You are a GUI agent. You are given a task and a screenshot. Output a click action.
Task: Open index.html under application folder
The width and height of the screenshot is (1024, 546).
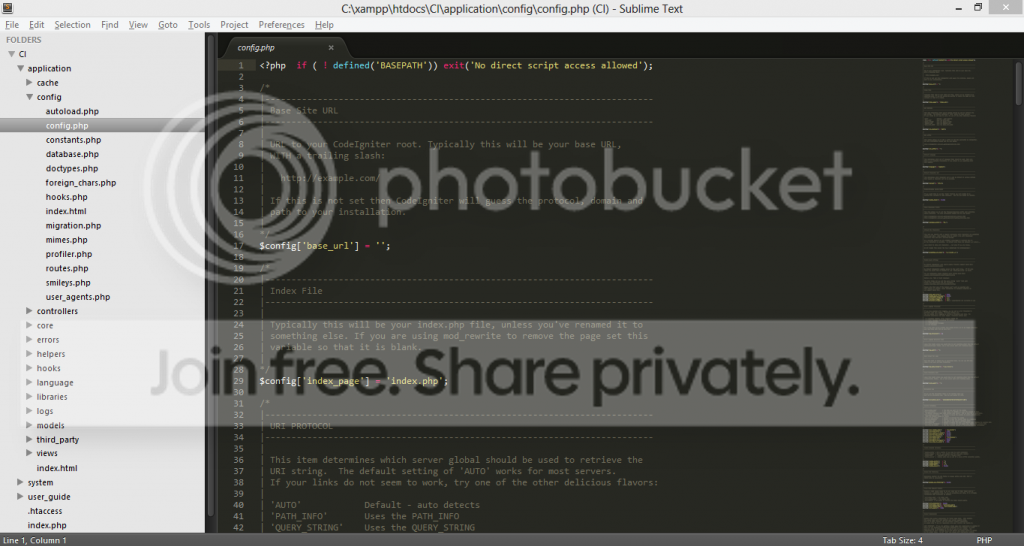pos(56,468)
